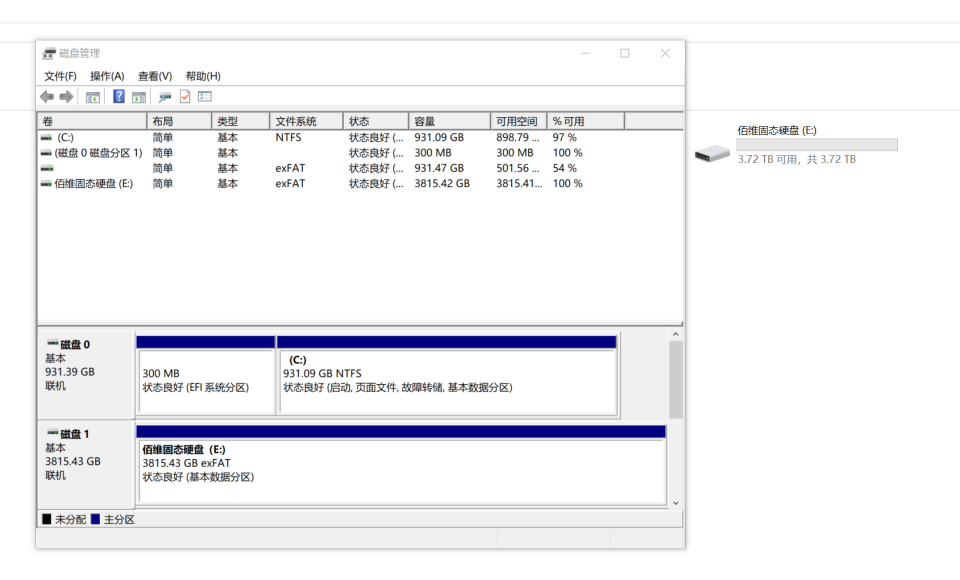Sort by the 布局 column header
960x580 pixels.
pos(179,121)
